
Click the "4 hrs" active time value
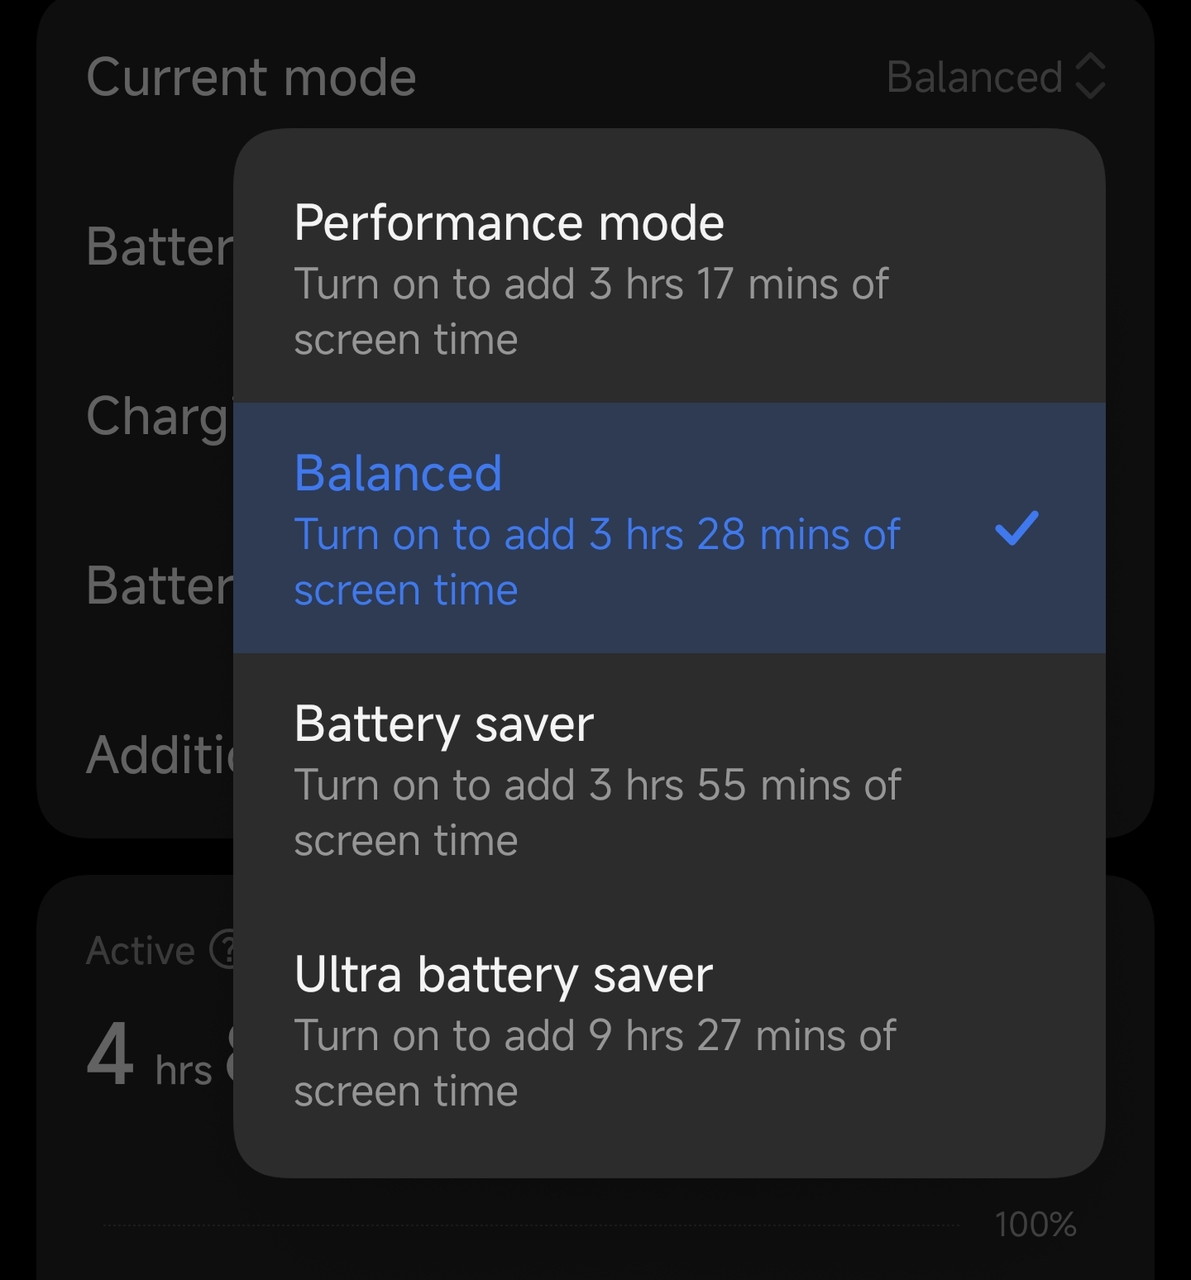[x=148, y=1058]
